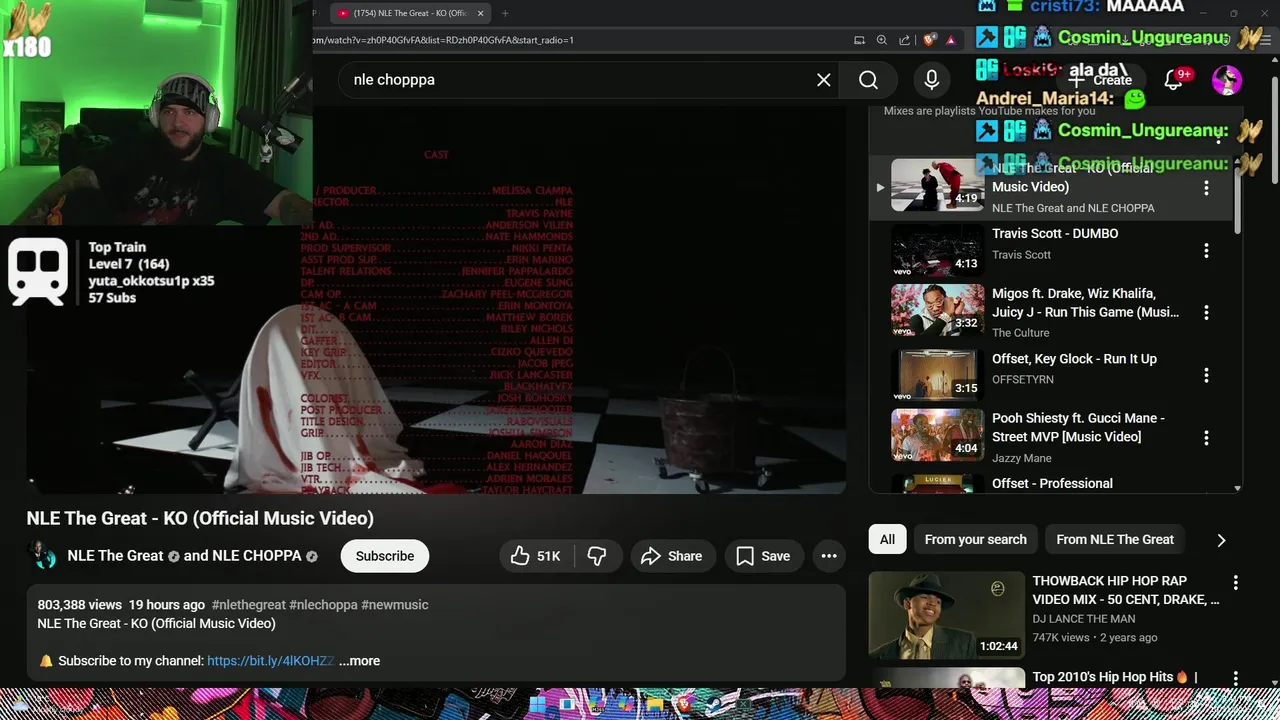The height and width of the screenshot is (720, 1280).
Task: Open Brave Shields lion icon
Action: (x=929, y=40)
